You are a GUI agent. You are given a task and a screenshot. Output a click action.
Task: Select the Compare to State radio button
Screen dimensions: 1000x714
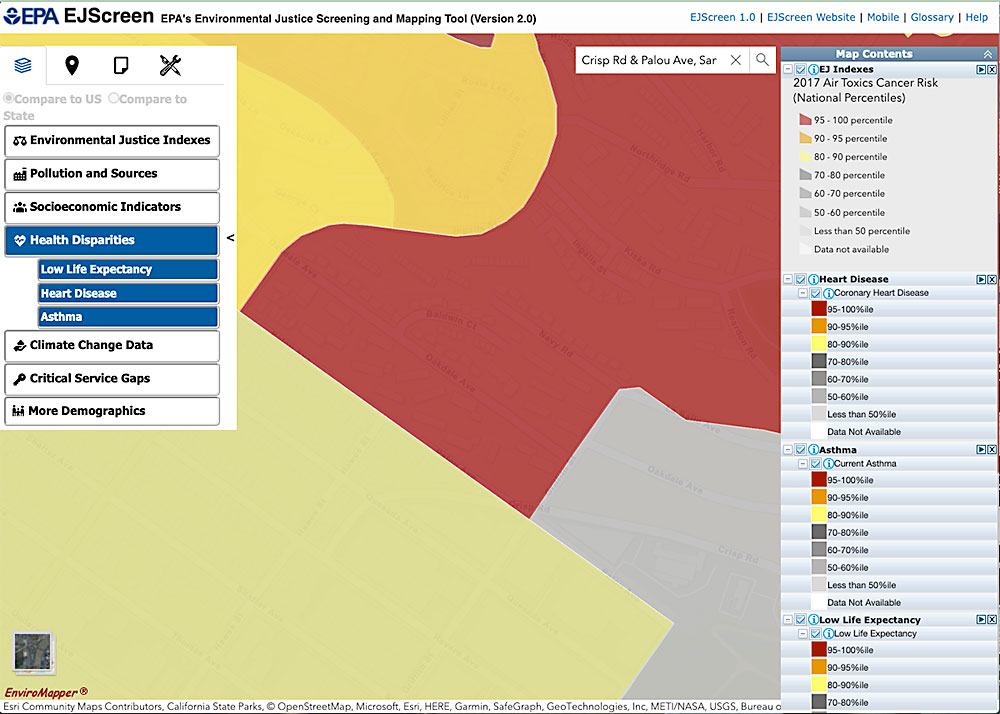pyautogui.click(x=114, y=99)
